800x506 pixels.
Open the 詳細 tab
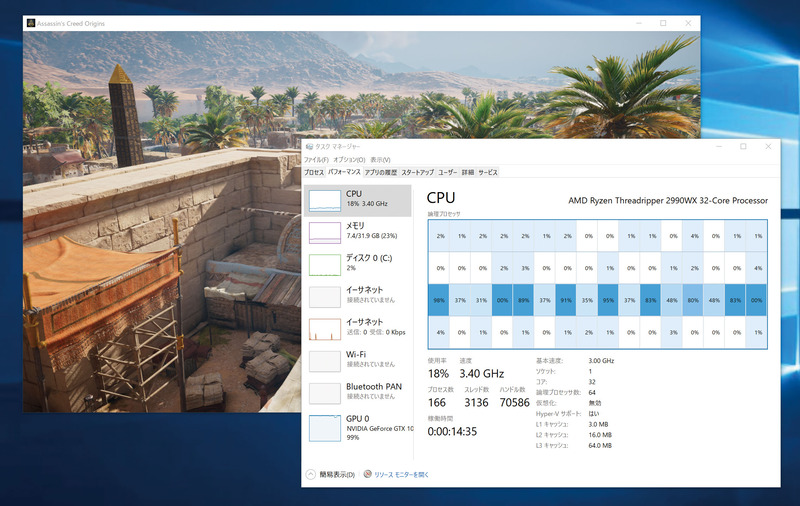click(468, 172)
